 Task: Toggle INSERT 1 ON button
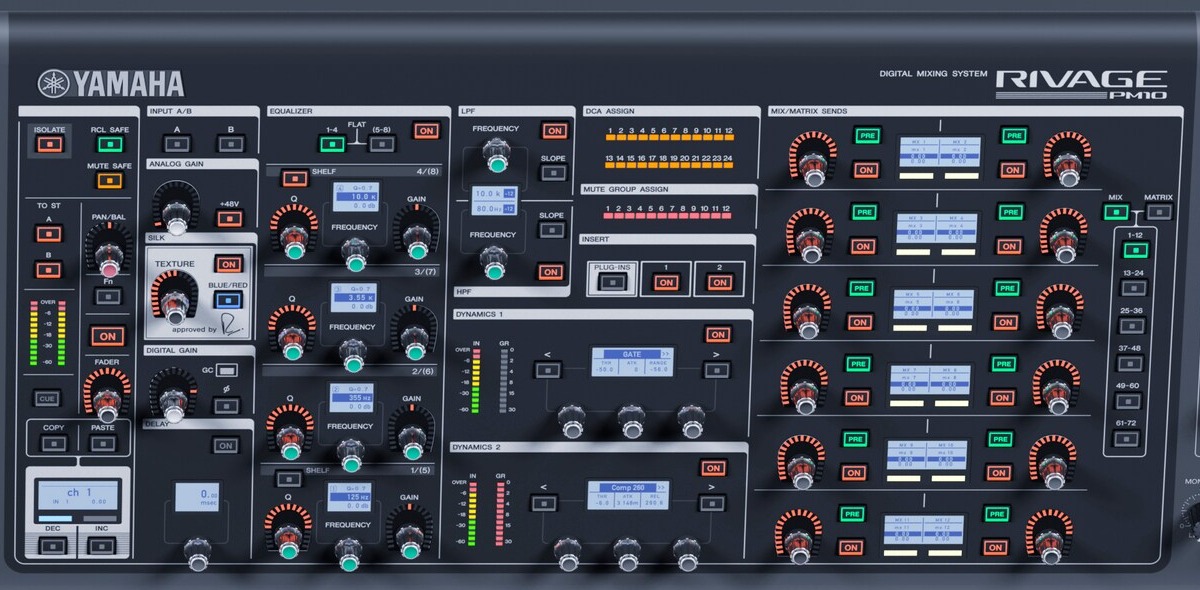(666, 283)
